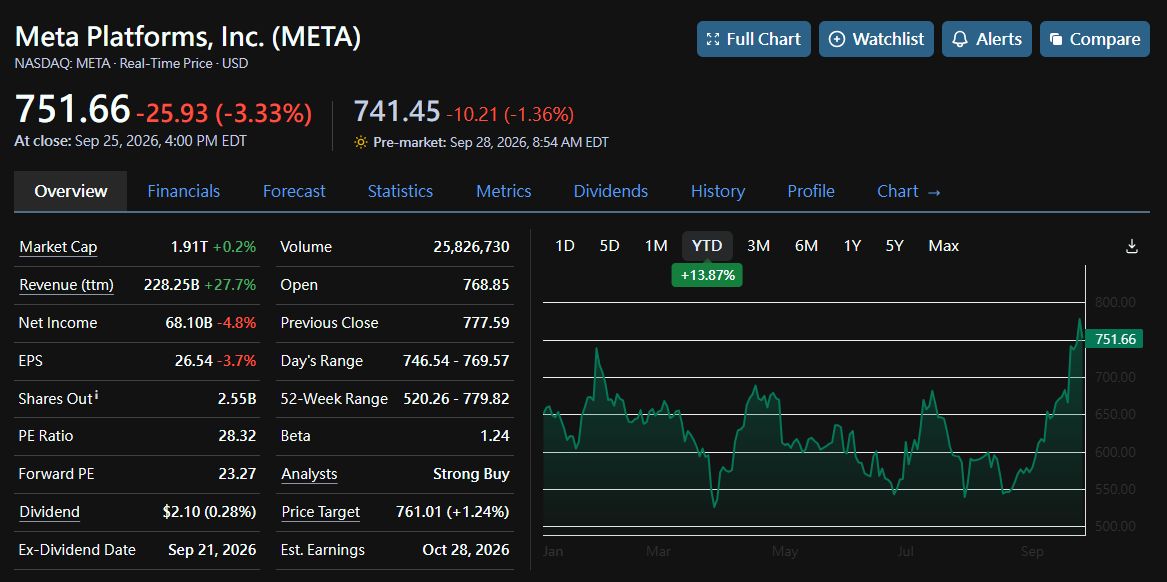Image resolution: width=1167 pixels, height=582 pixels.
Task: Open the Alerts button
Action: click(x=986, y=39)
